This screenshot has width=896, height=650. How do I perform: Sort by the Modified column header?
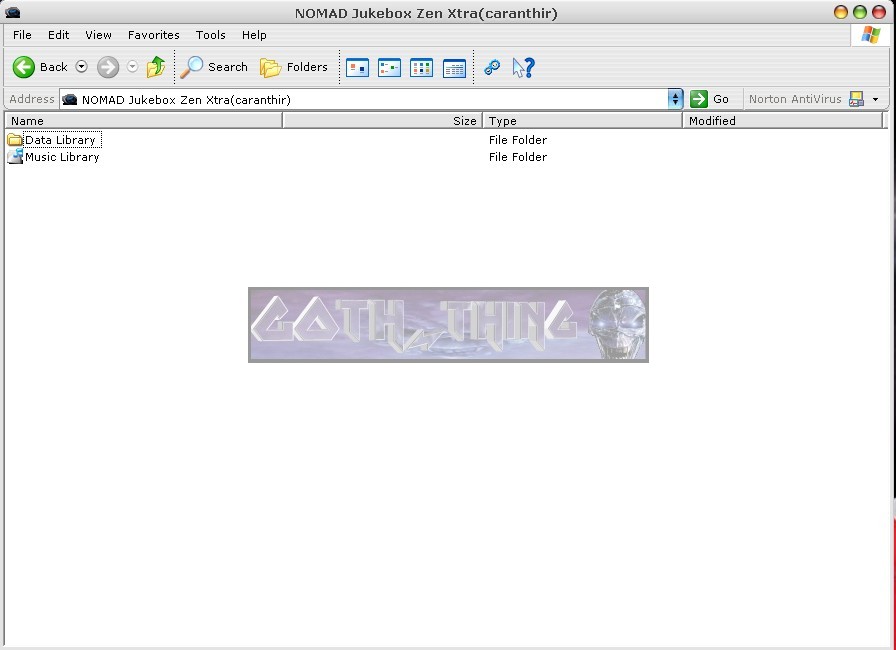(783, 121)
